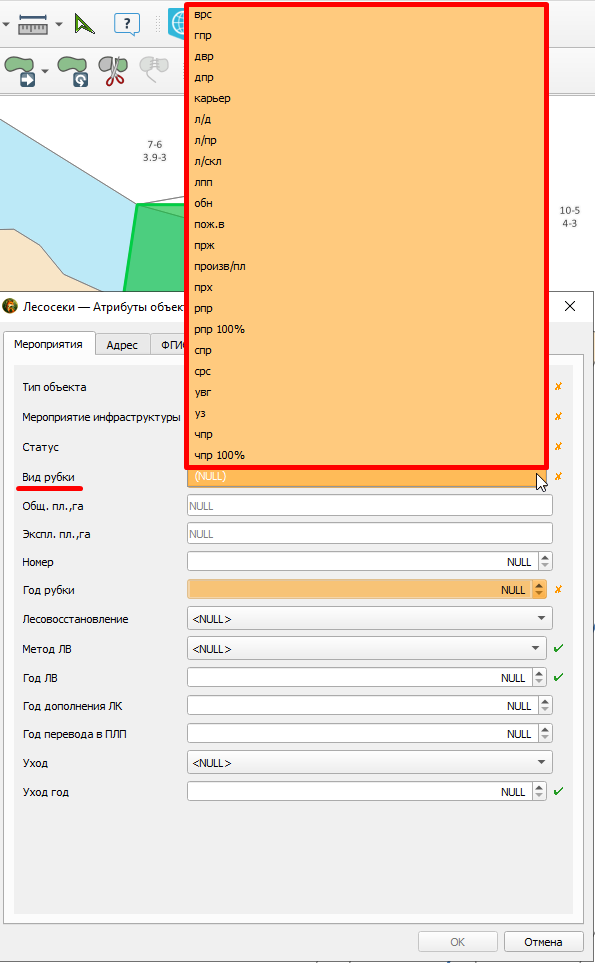Select the Measure Line ruler tool
The height and width of the screenshot is (963, 595).
[x=33, y=25]
